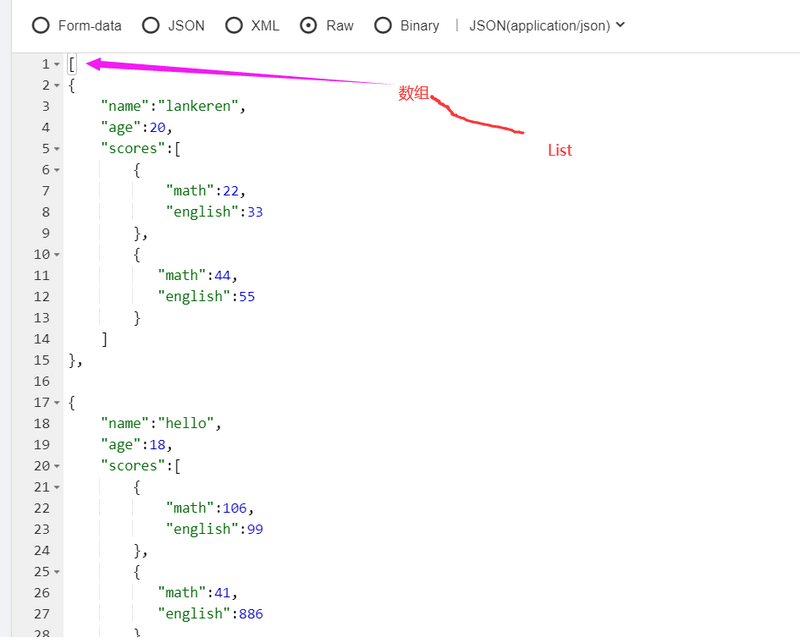Fold the scores array at line 5
This screenshot has height=643, width=800.
pyautogui.click(x=57, y=149)
